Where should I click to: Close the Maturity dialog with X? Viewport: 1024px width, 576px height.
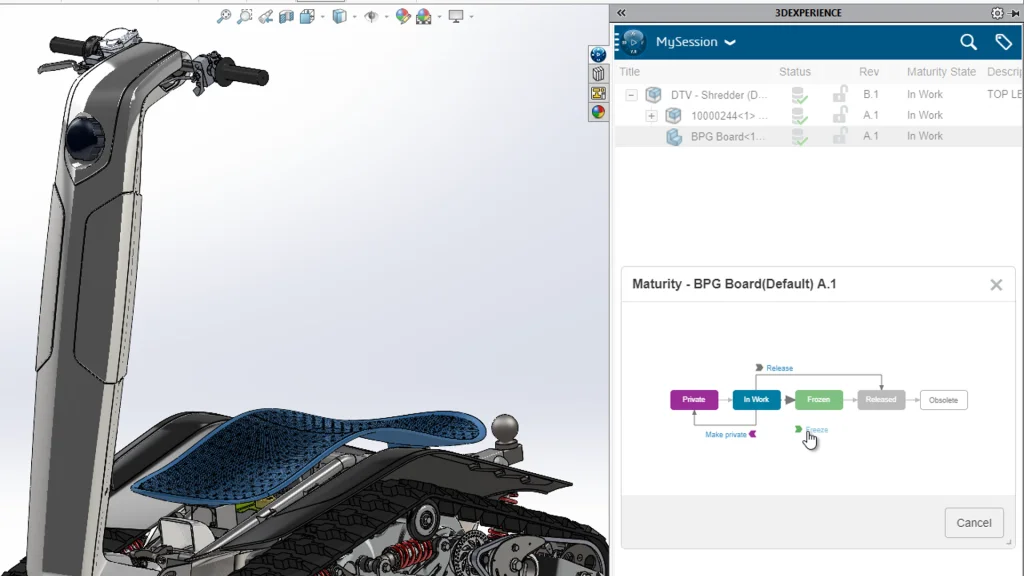click(996, 285)
